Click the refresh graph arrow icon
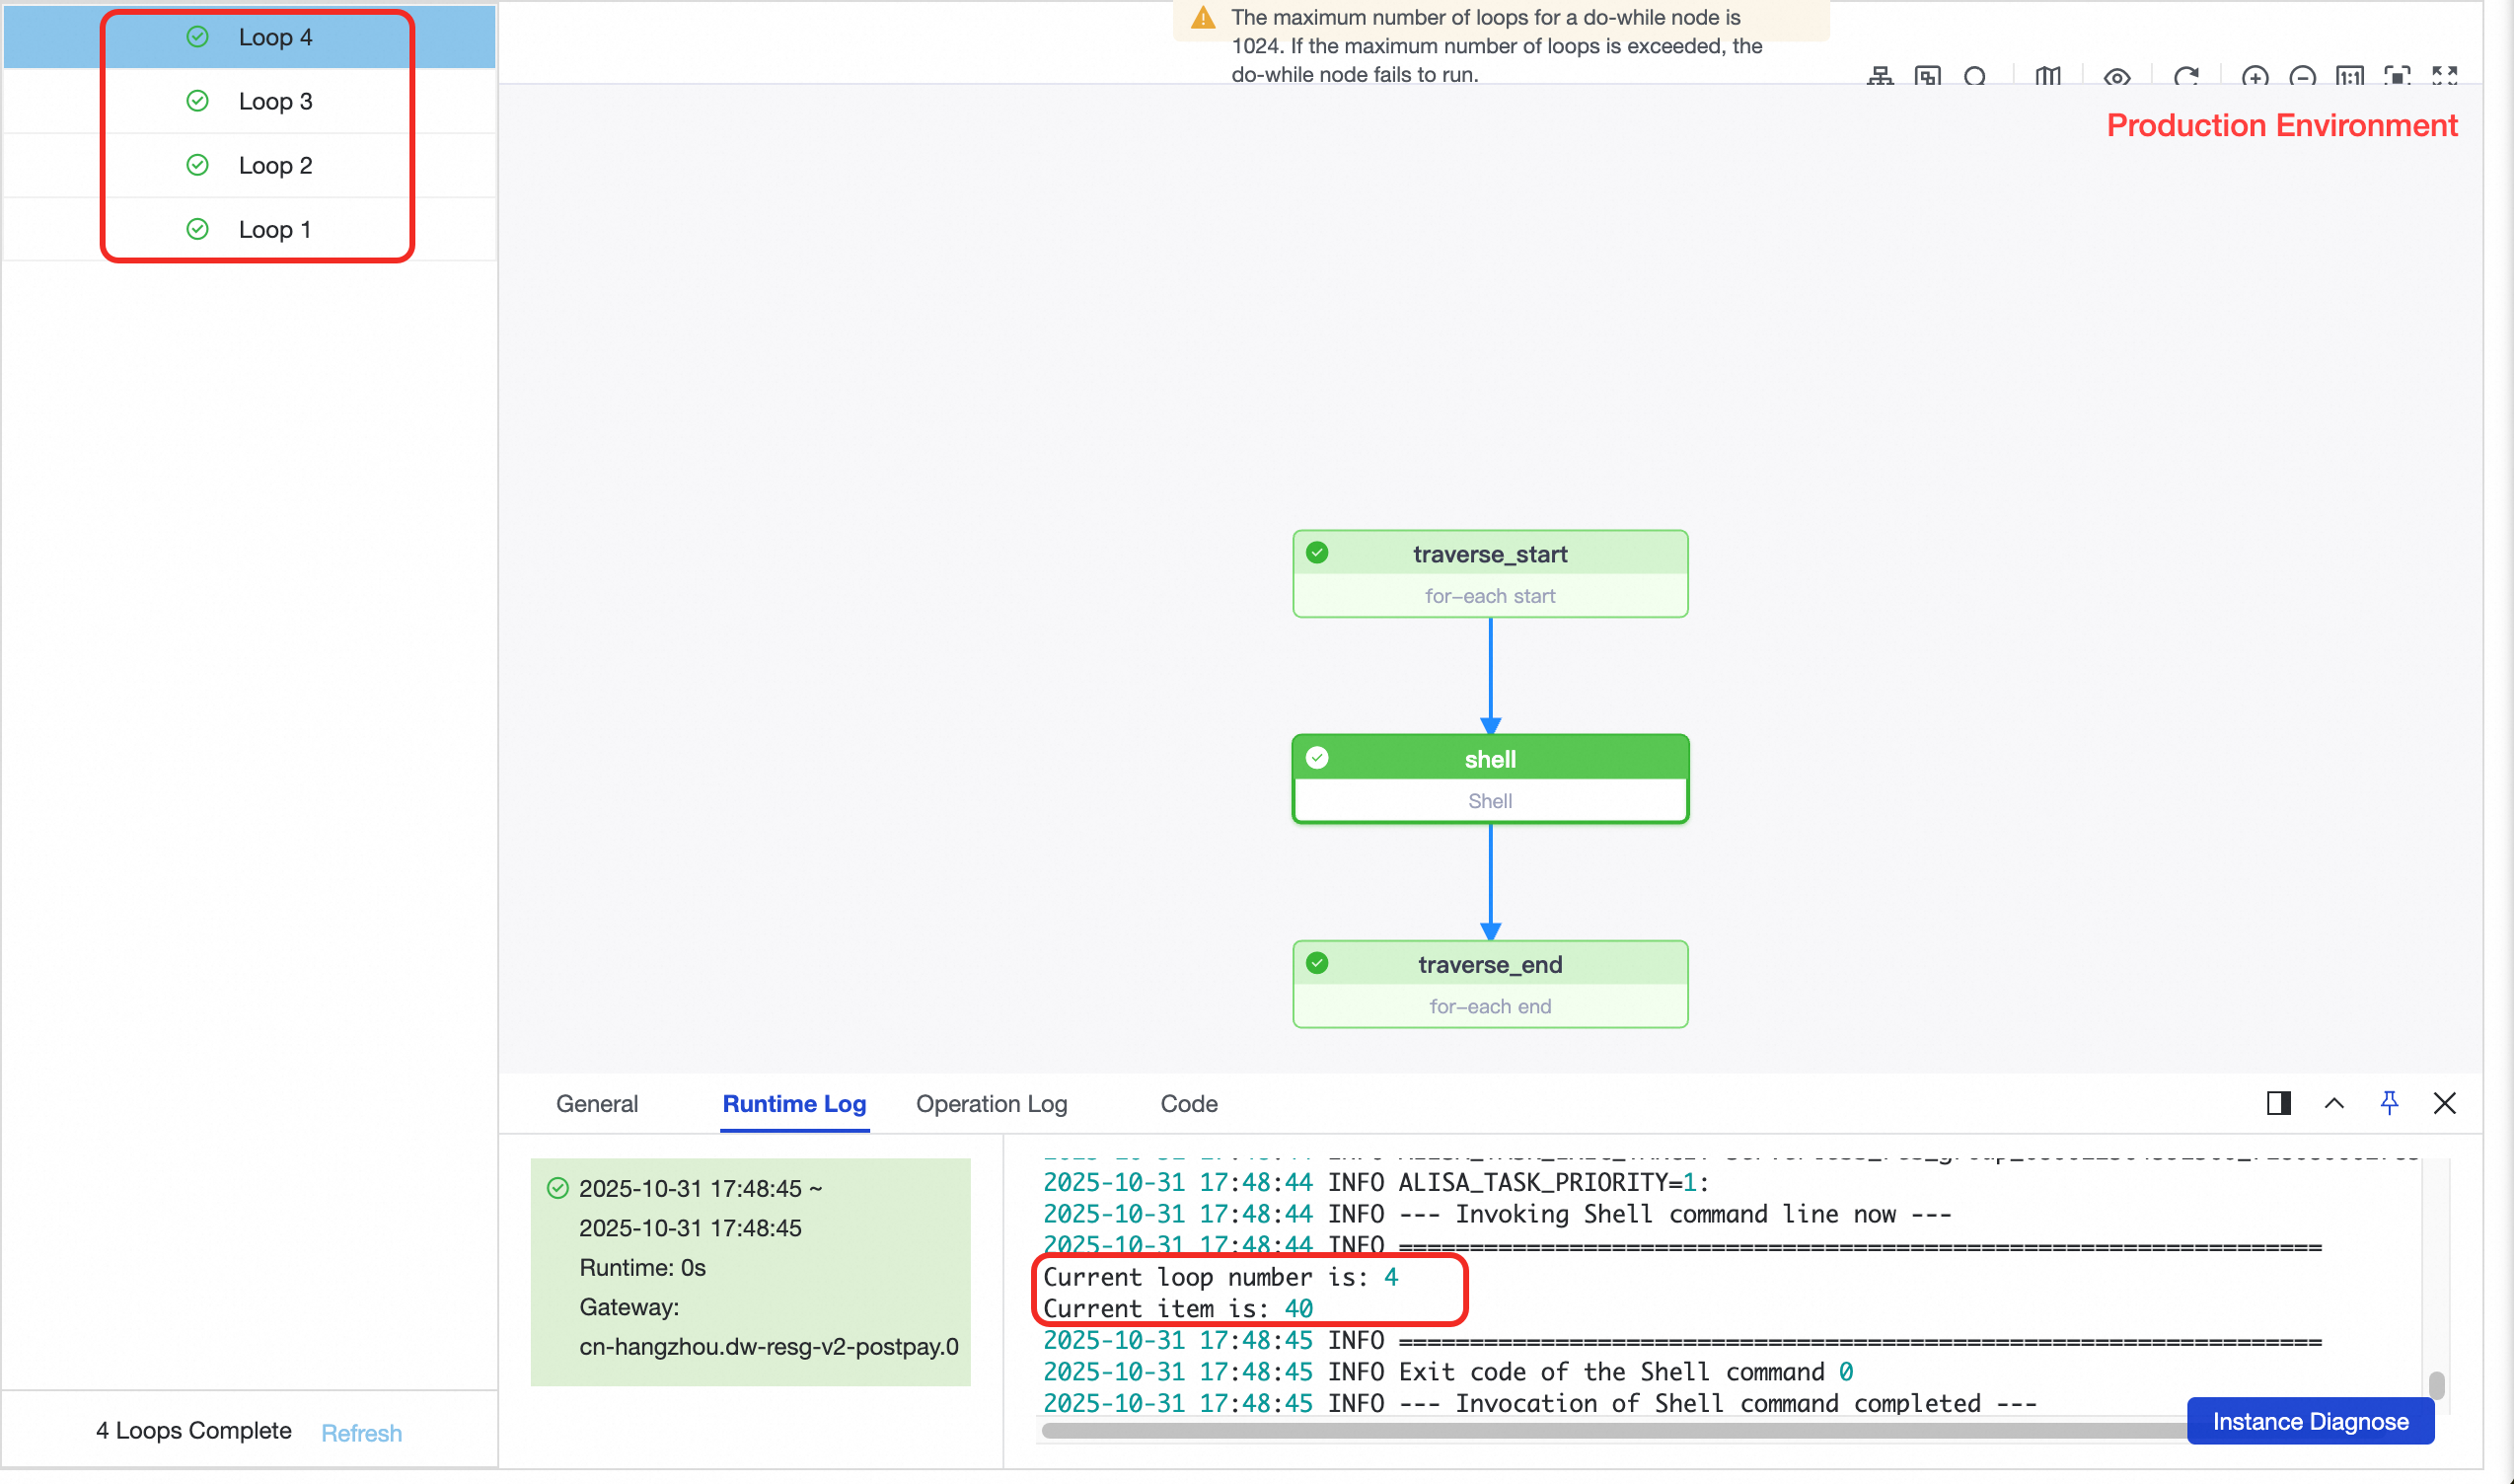This screenshot has width=2514, height=1484. click(2186, 76)
